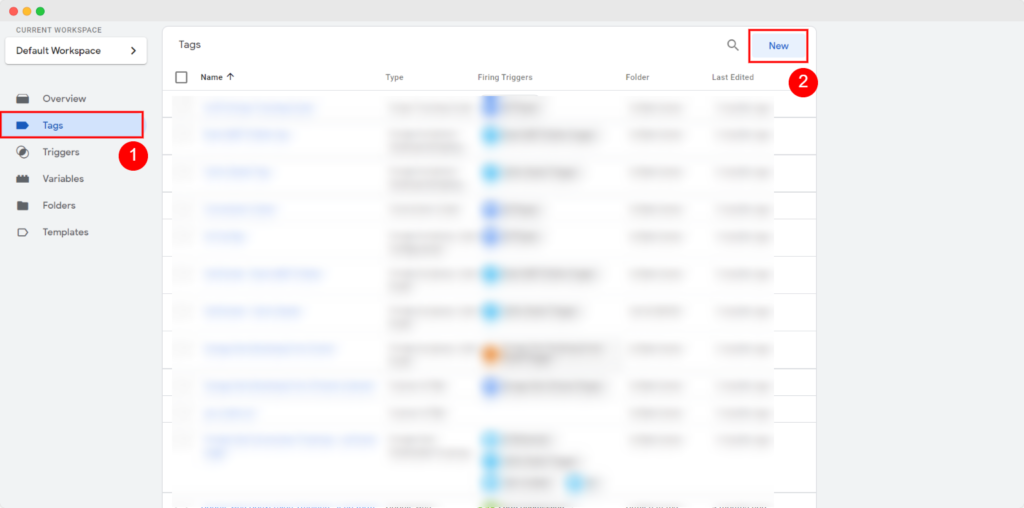1024x508 pixels.
Task: Sort by the Folder column header
Action: [637, 77]
